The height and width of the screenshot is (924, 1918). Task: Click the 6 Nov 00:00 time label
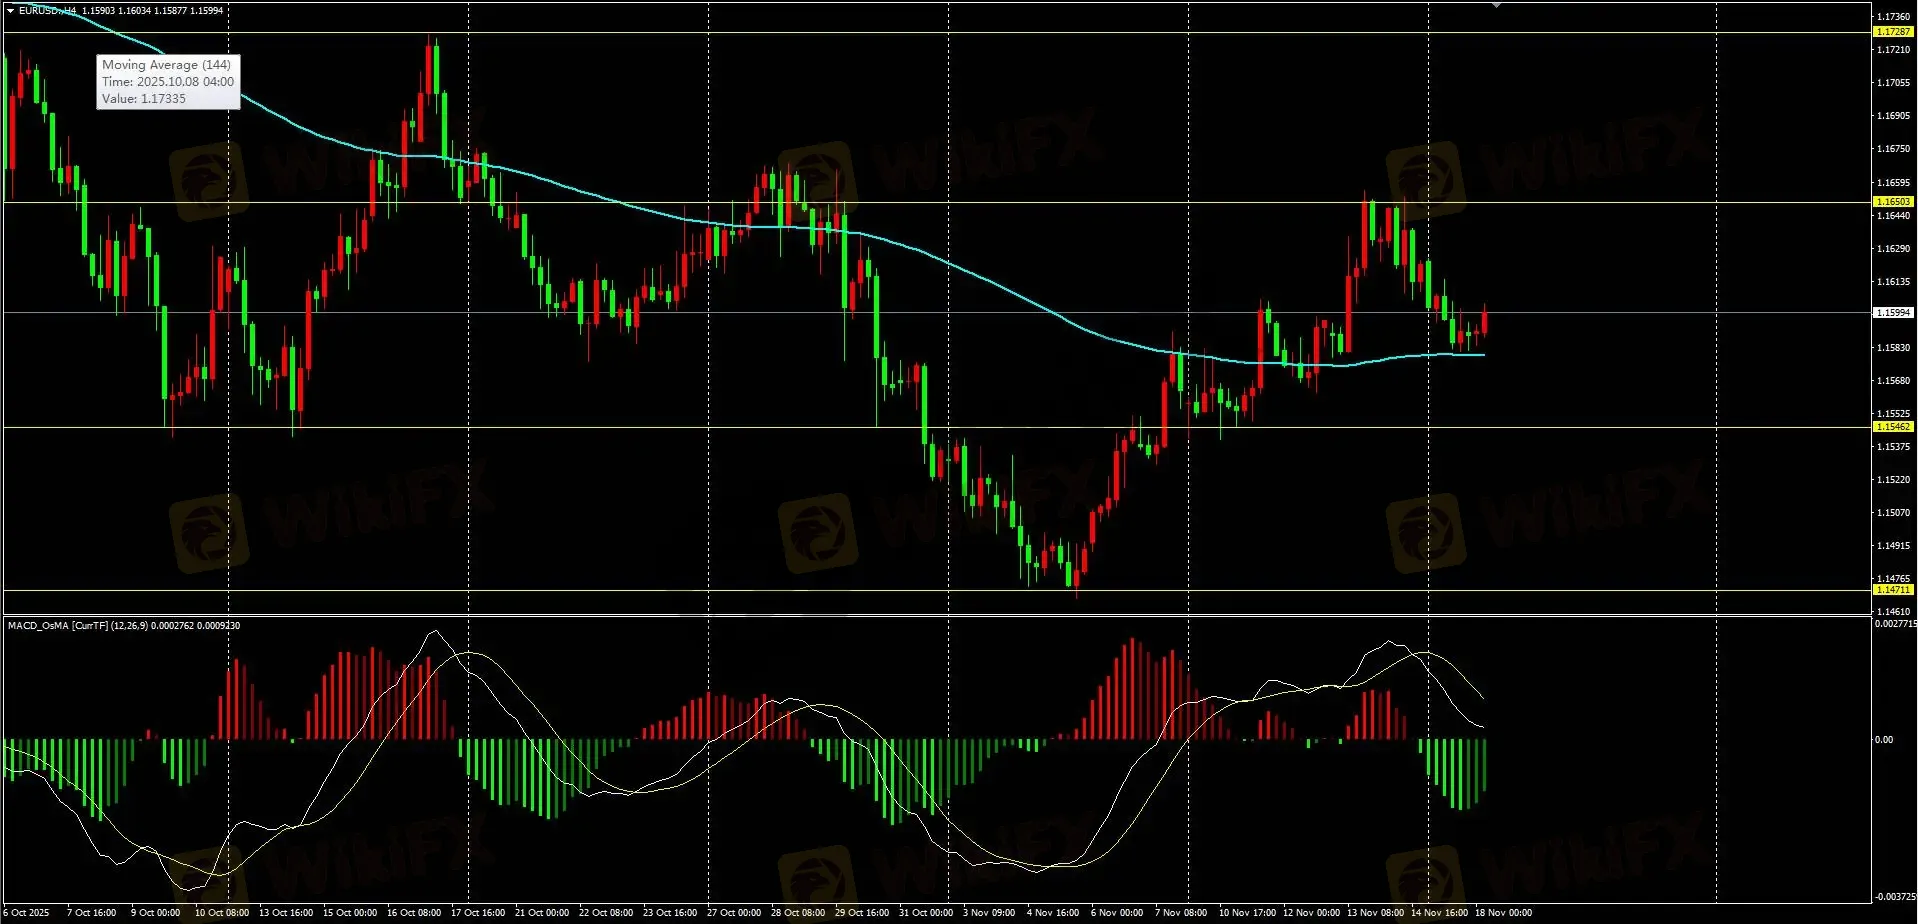tap(1117, 913)
